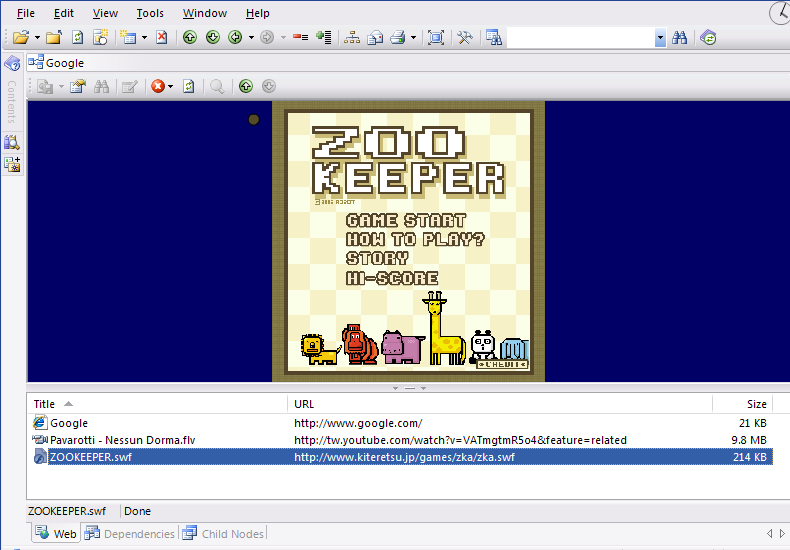Click the green plus expand list icon
Screen dimensions: 790x550
pyautogui.click(x=323, y=37)
